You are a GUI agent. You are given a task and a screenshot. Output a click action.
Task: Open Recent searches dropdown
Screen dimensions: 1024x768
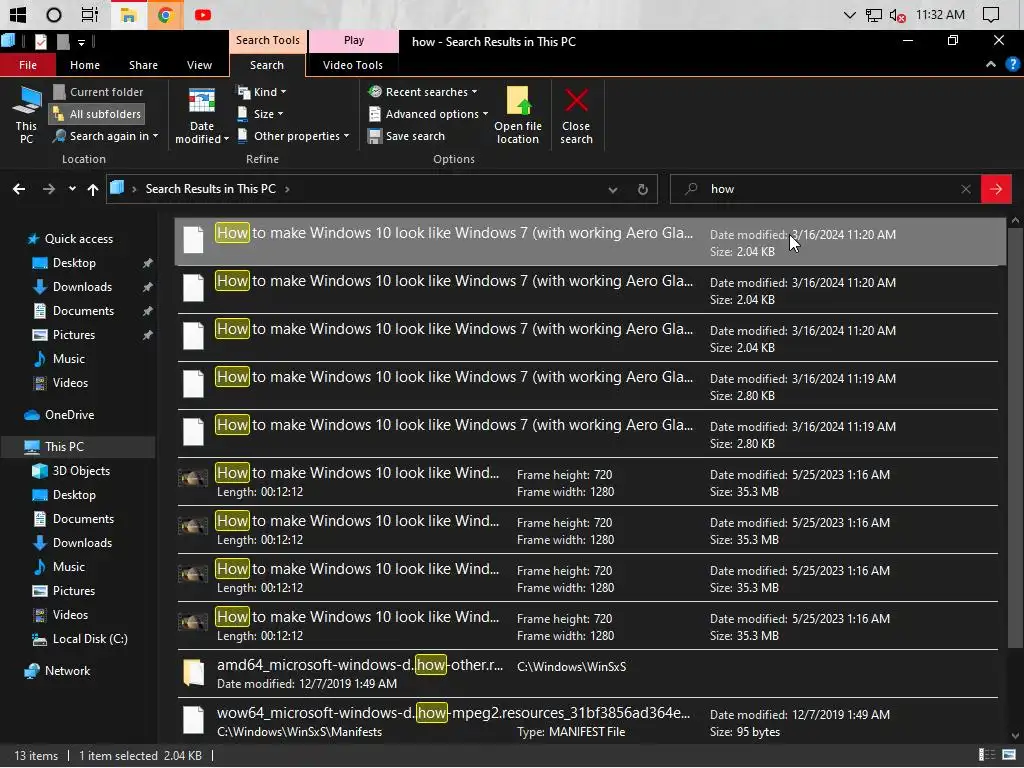pyautogui.click(x=423, y=92)
